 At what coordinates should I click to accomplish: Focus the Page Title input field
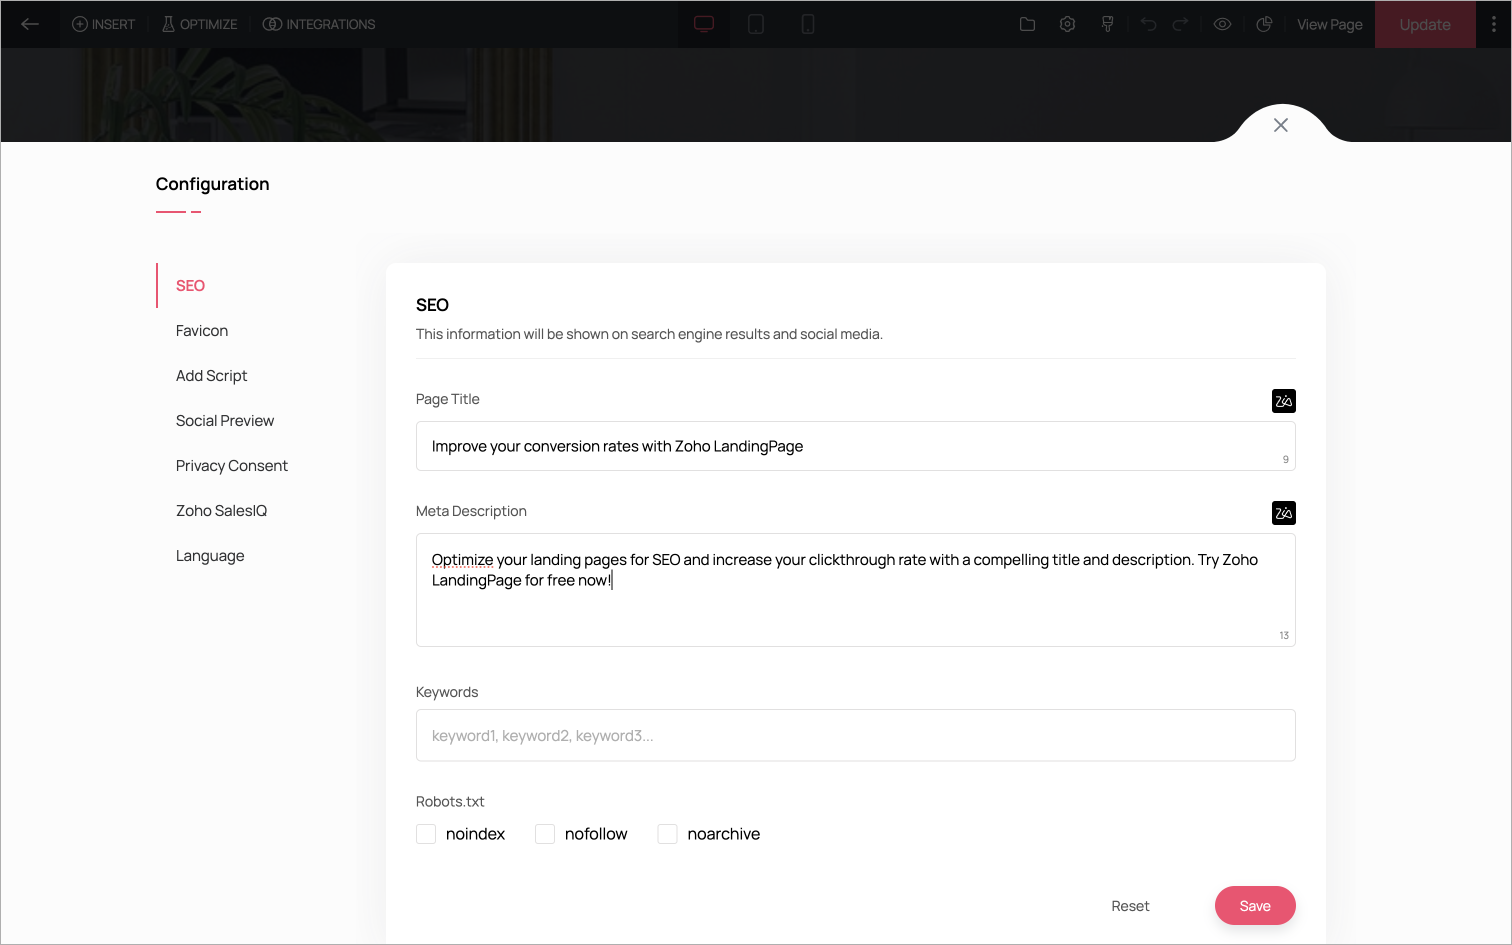pos(856,446)
